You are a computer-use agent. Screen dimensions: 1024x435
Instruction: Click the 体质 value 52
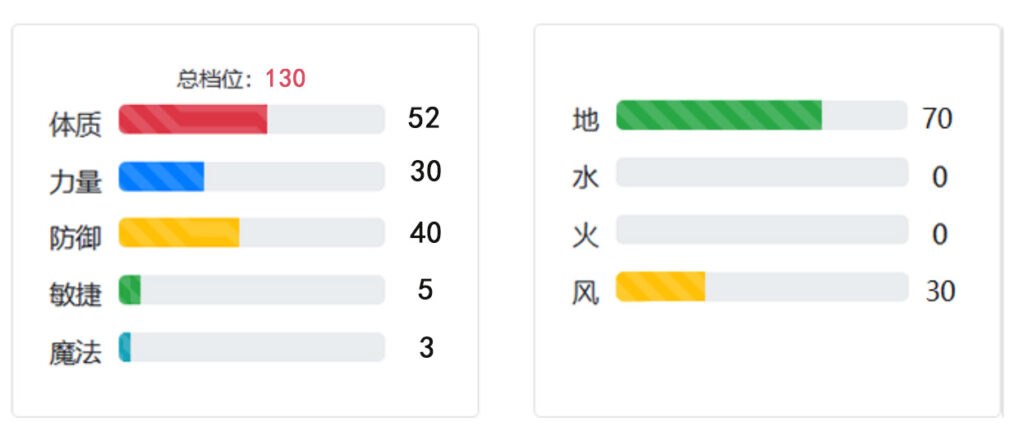click(x=424, y=119)
